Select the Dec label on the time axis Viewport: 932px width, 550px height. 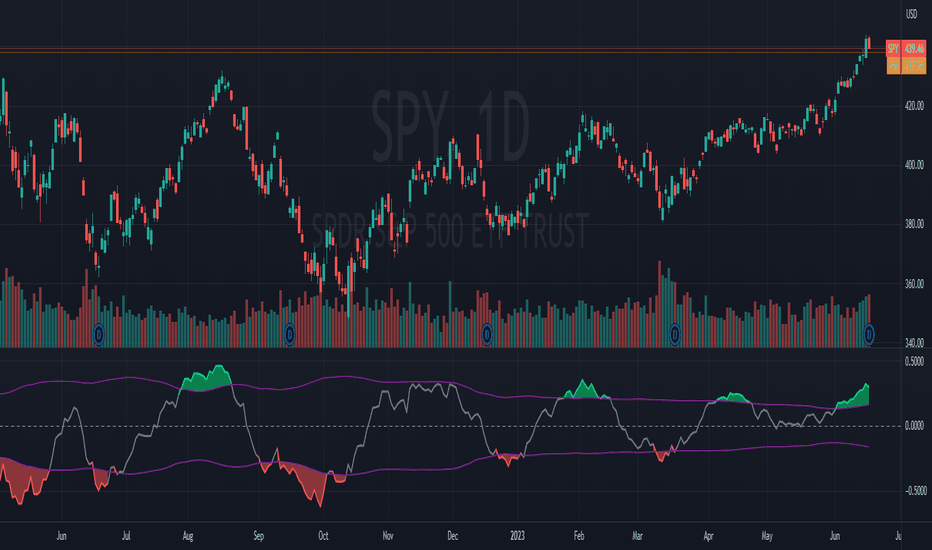pos(452,536)
